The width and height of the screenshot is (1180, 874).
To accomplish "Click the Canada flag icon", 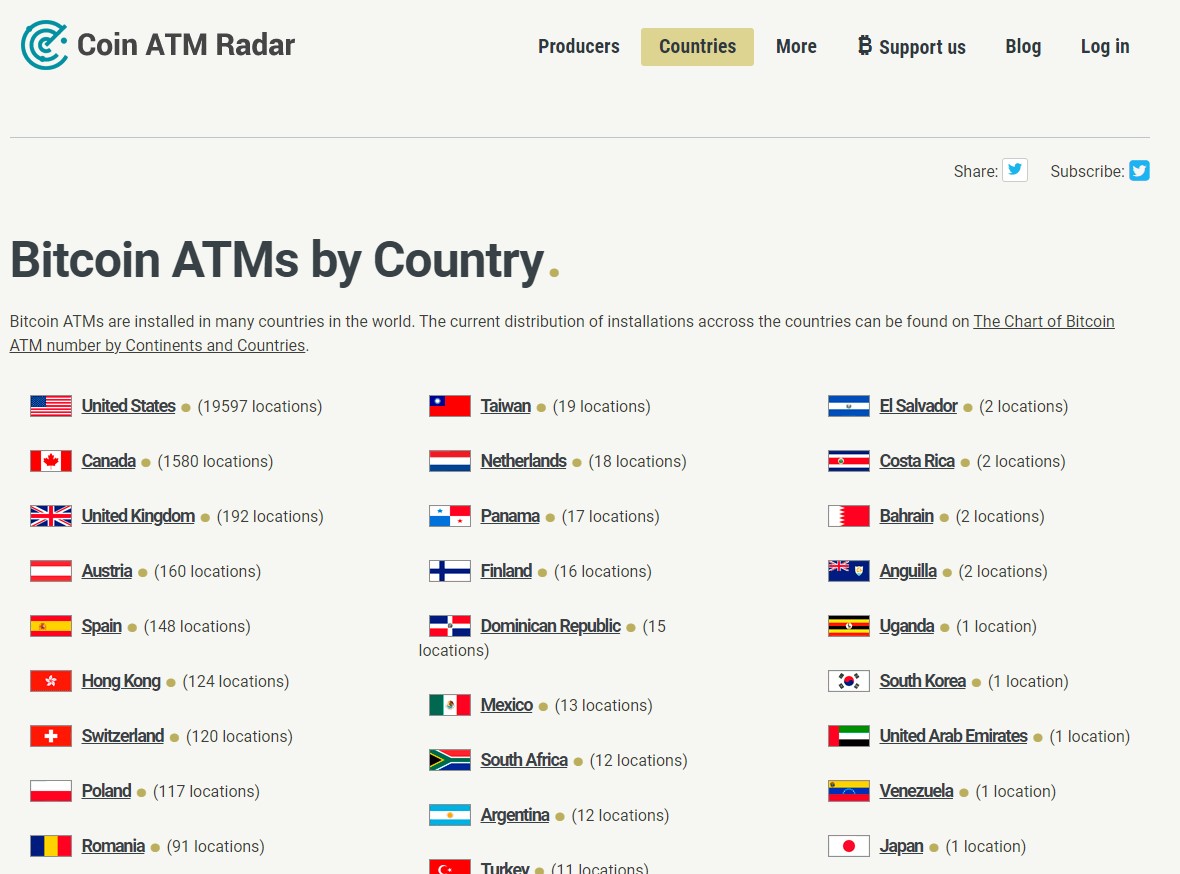I will tap(51, 461).
